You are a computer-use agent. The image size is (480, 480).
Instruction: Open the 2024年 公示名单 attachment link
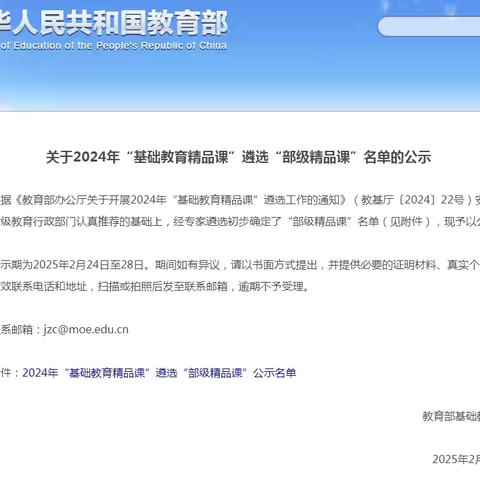click(x=159, y=373)
